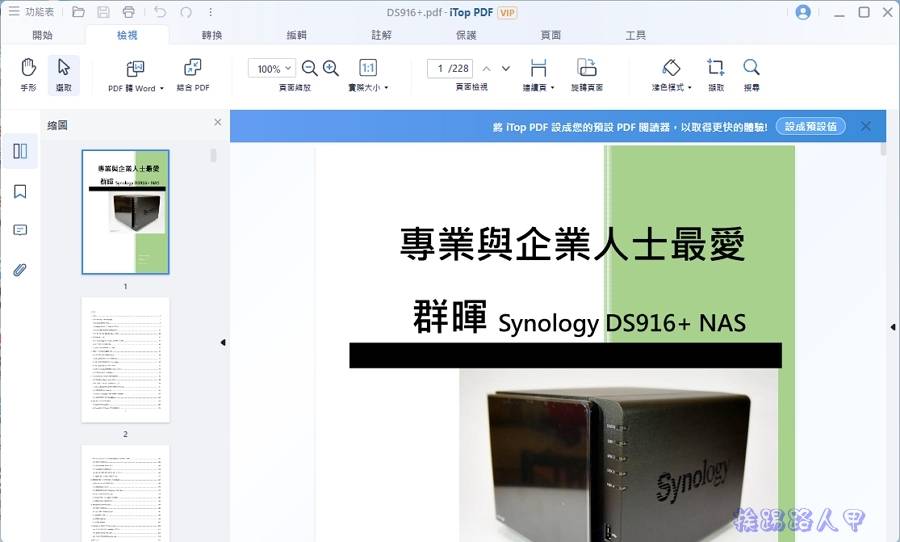Switch to the 開始 tab
900x542 pixels.
pos(42,35)
